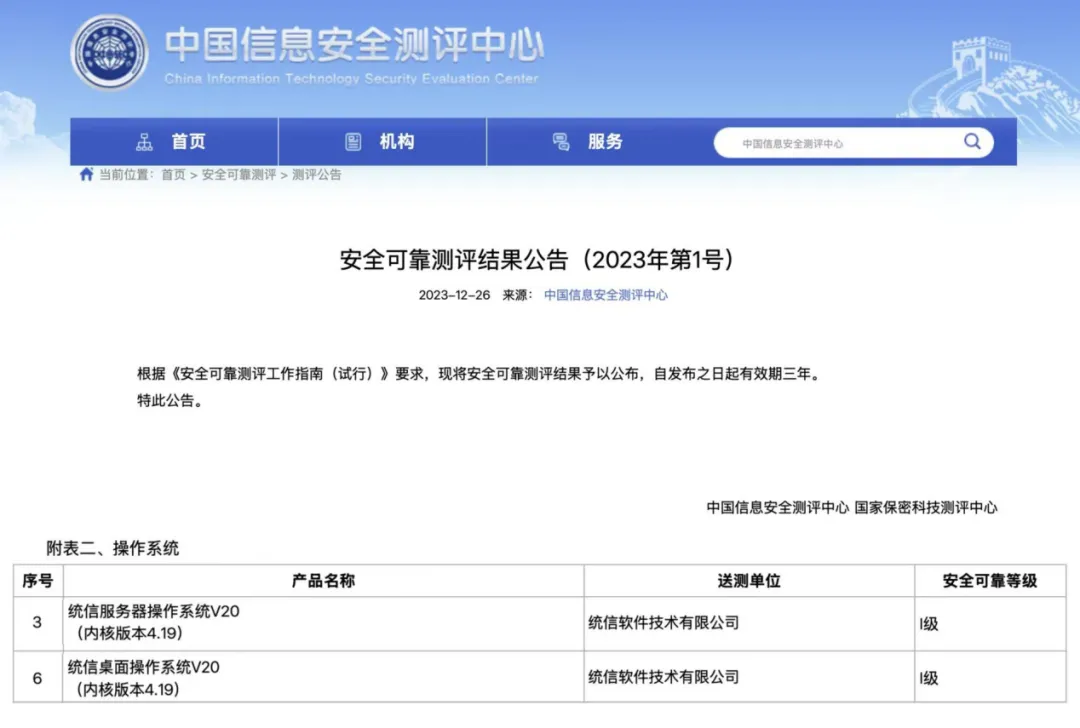Click 统信软件技术有限公司 in the server OS row
The height and width of the screenshot is (728, 1080).
coord(664,623)
